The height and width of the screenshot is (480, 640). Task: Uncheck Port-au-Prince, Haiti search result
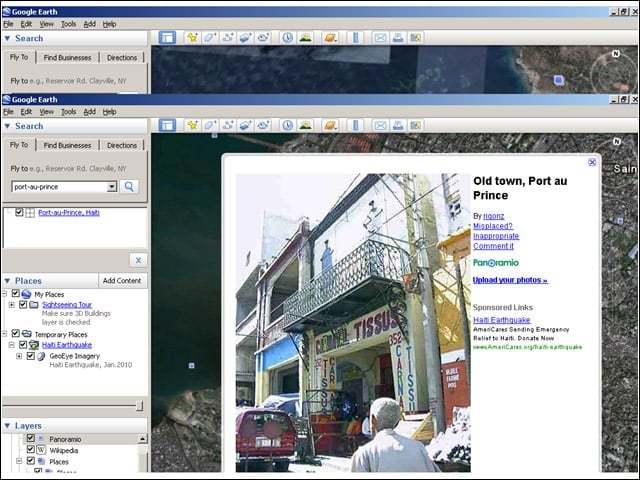click(x=19, y=212)
